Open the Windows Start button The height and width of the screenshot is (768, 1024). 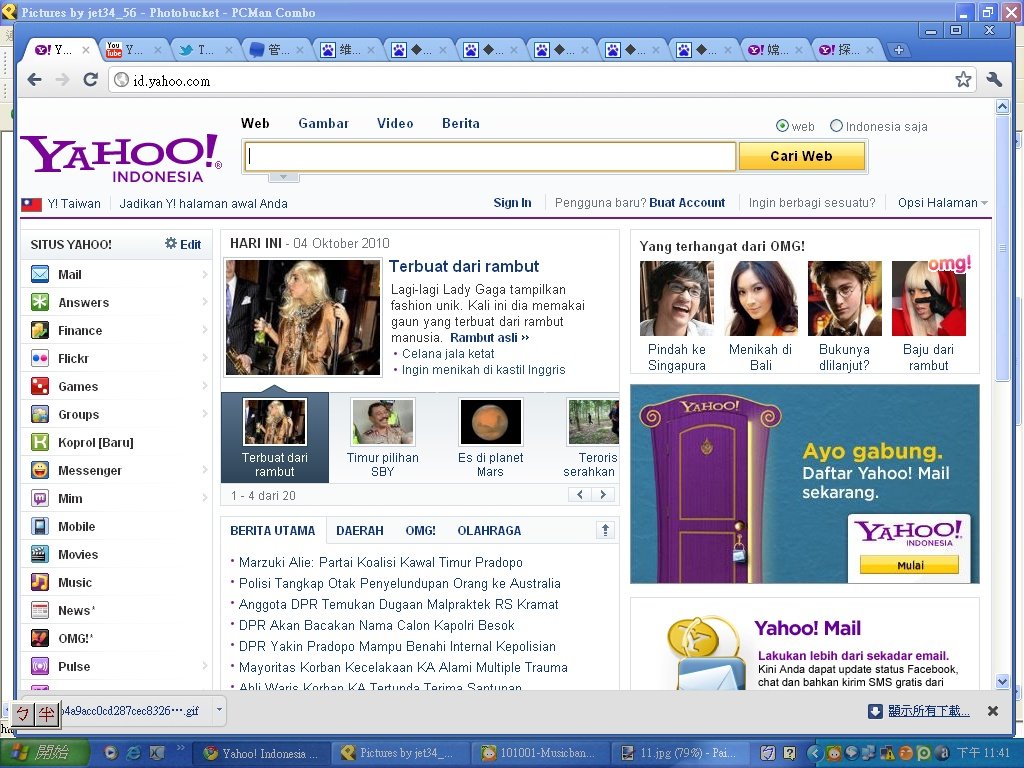[43, 753]
